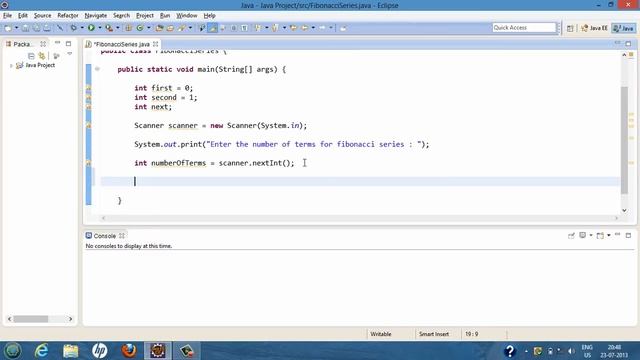Click the New file toolbar icon

(8, 28)
